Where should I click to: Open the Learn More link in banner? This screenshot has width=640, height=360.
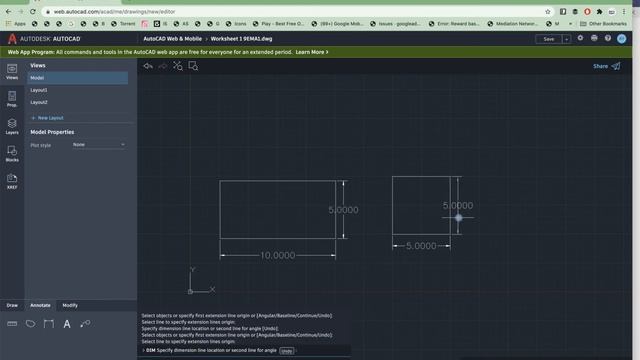tap(312, 52)
